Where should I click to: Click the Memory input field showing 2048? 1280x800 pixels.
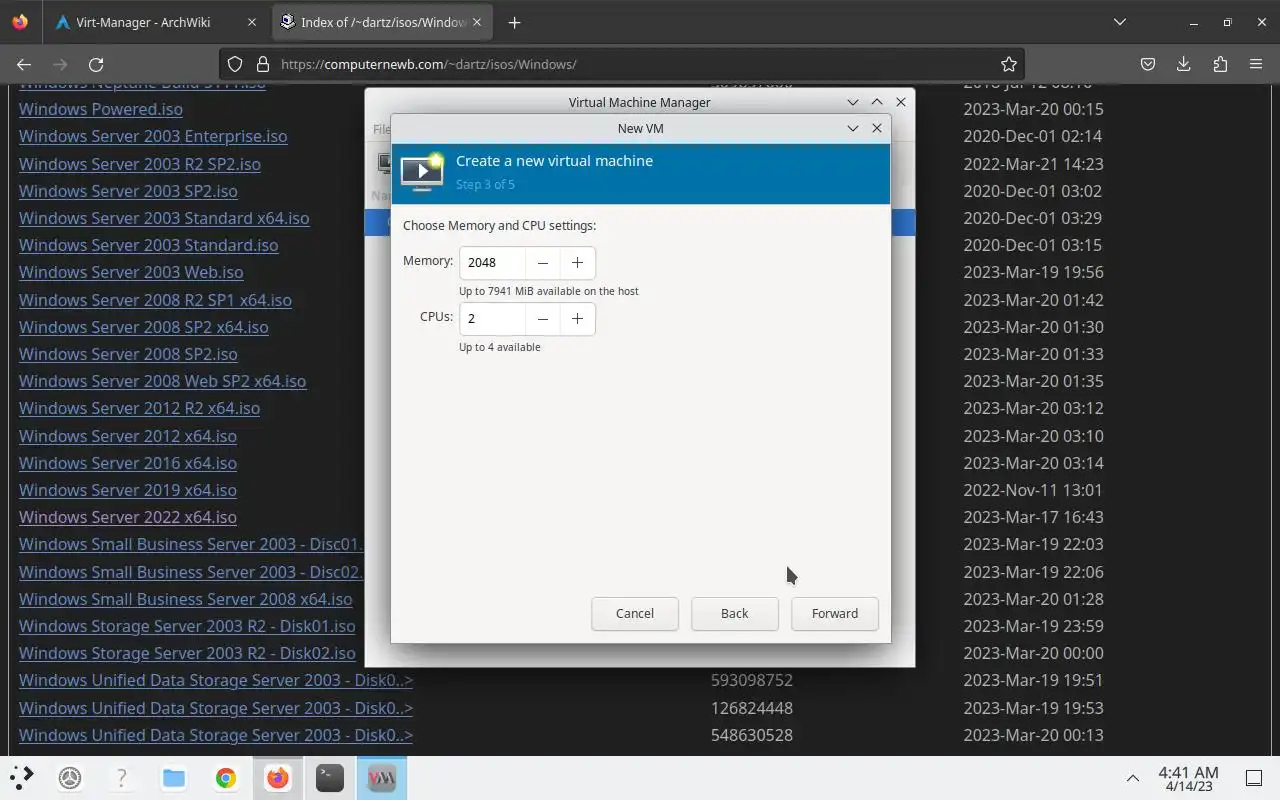493,263
